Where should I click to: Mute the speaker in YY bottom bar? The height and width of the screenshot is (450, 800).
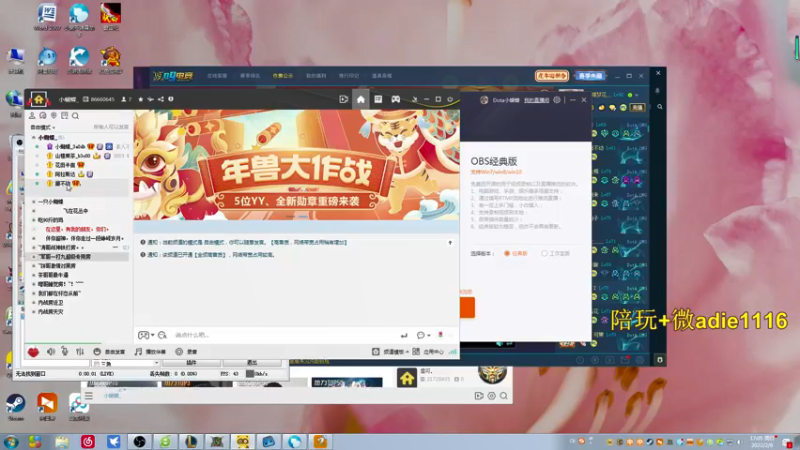[x=51, y=352]
